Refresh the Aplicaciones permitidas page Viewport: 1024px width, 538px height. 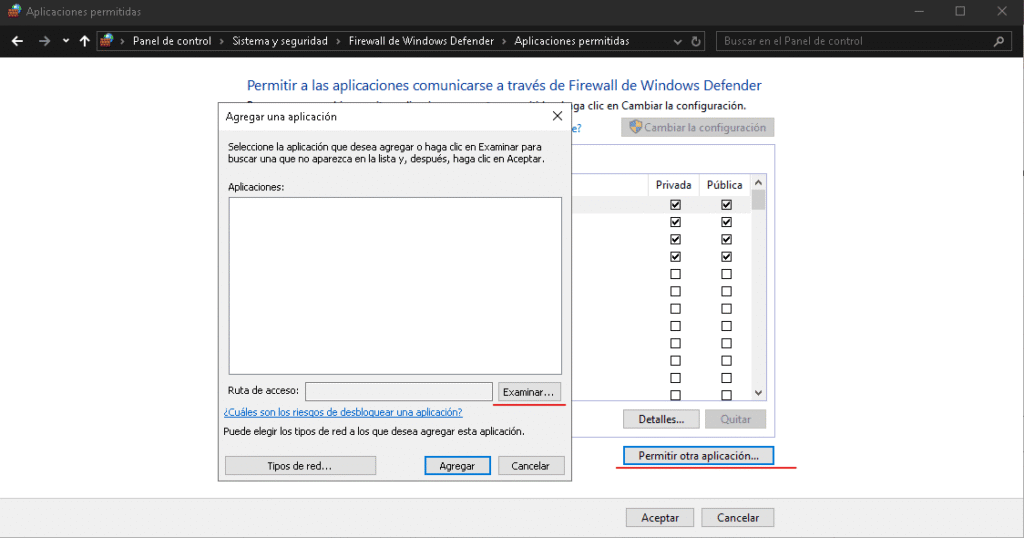coord(697,41)
